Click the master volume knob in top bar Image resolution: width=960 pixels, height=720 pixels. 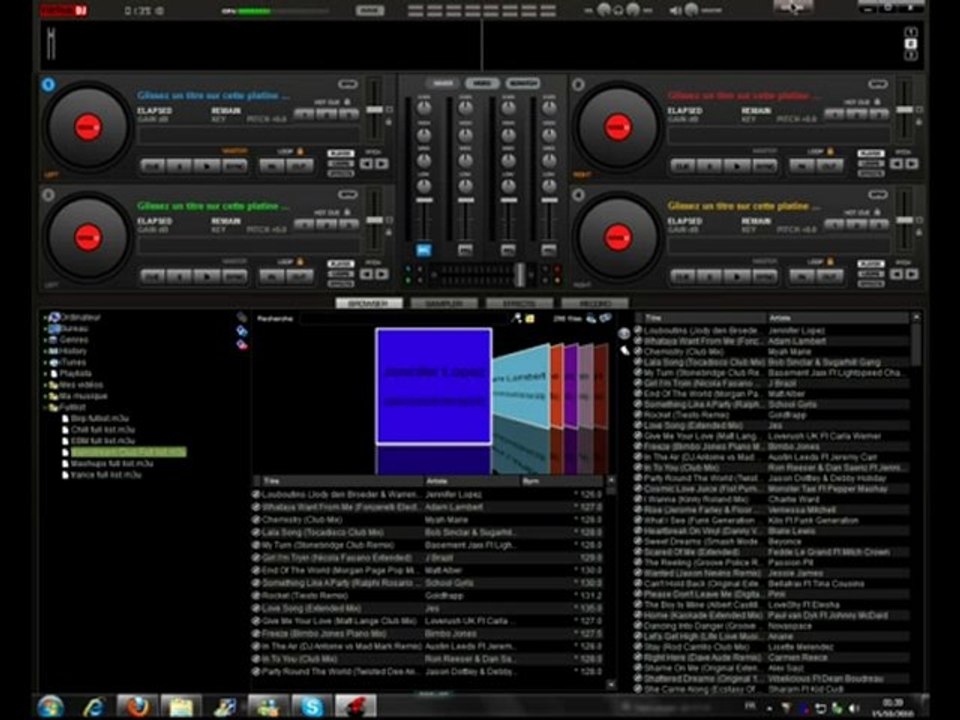pyautogui.click(x=692, y=10)
